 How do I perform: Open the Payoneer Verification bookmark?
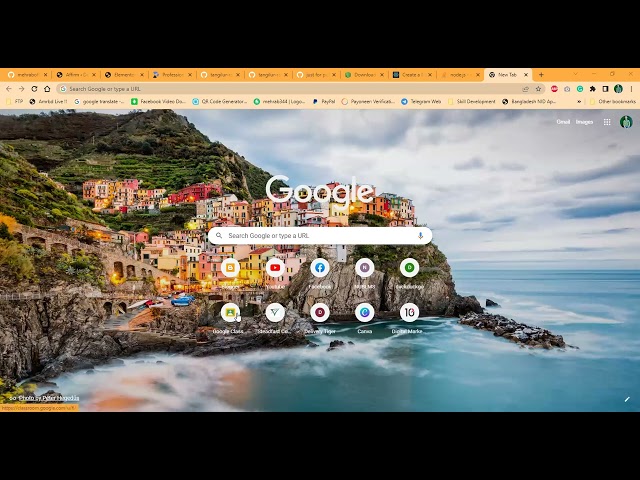pos(368,102)
